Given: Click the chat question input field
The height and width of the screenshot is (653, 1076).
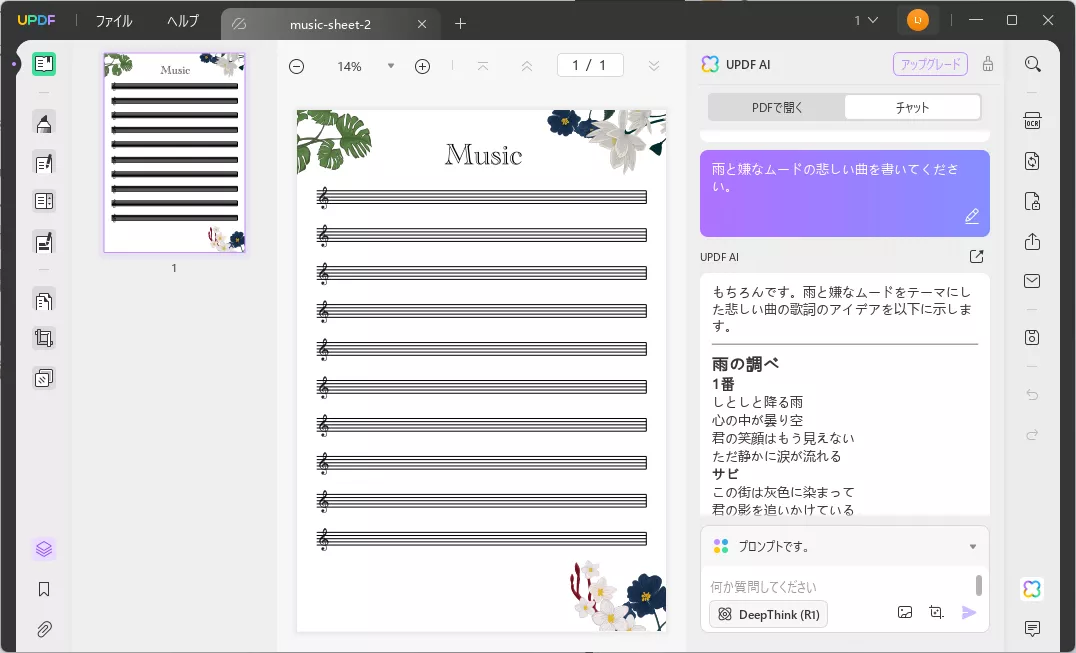Looking at the screenshot, I should (x=840, y=587).
